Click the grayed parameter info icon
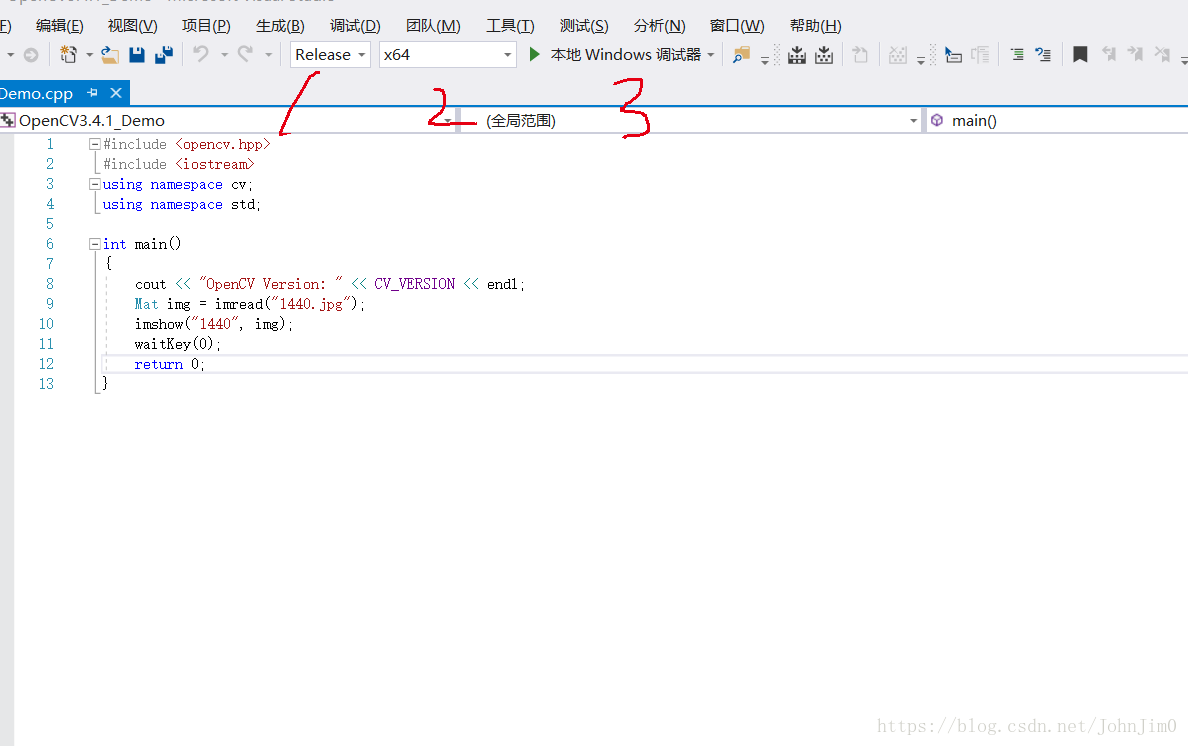 click(x=980, y=55)
